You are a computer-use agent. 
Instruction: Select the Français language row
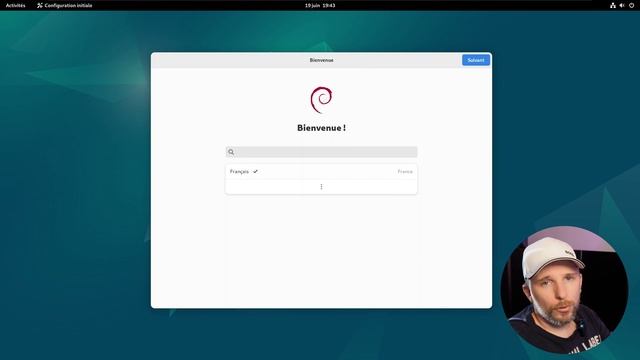point(322,171)
